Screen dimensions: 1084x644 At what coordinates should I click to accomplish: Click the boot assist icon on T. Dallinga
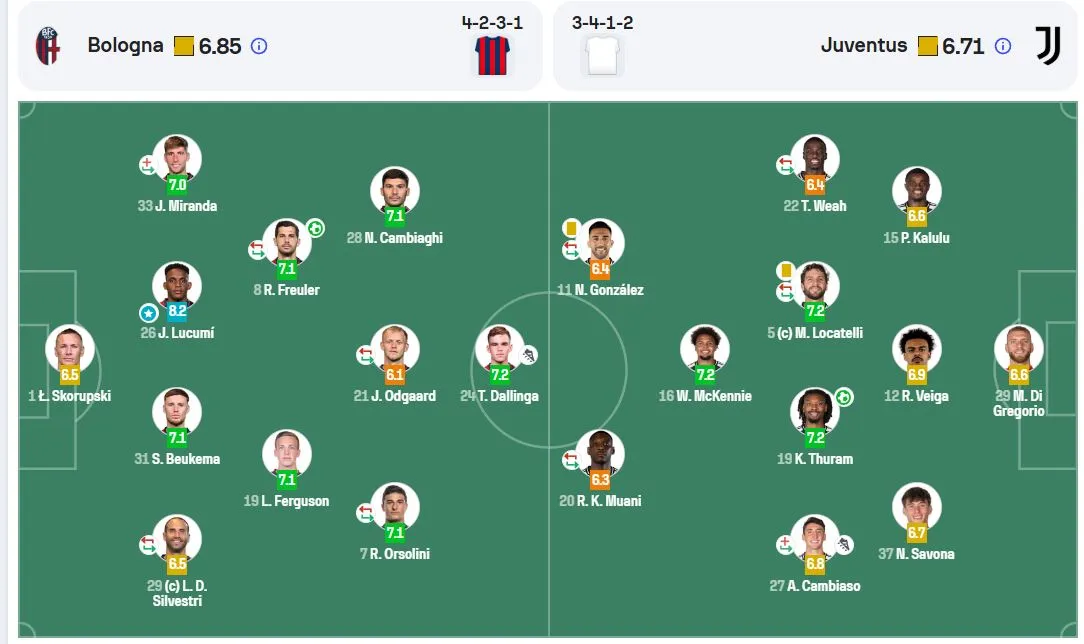(x=529, y=355)
